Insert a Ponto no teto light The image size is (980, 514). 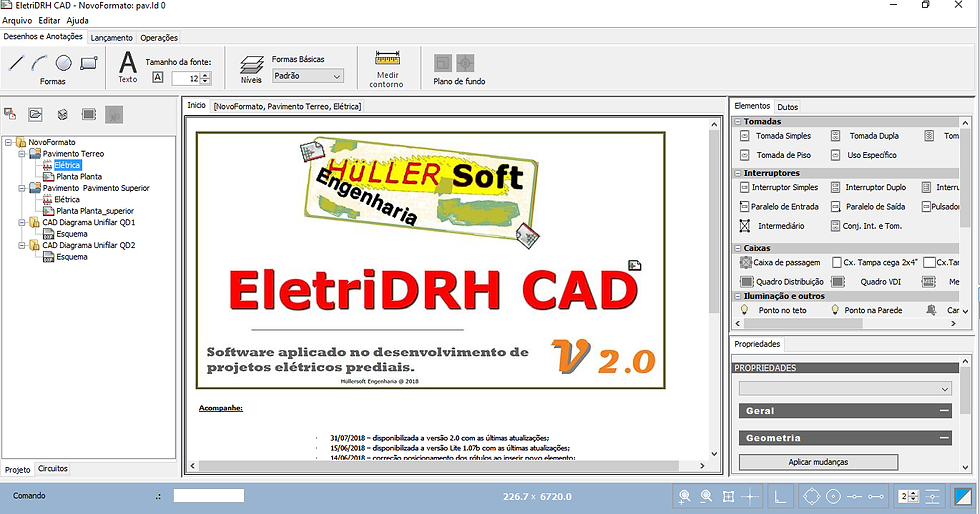(x=774, y=310)
